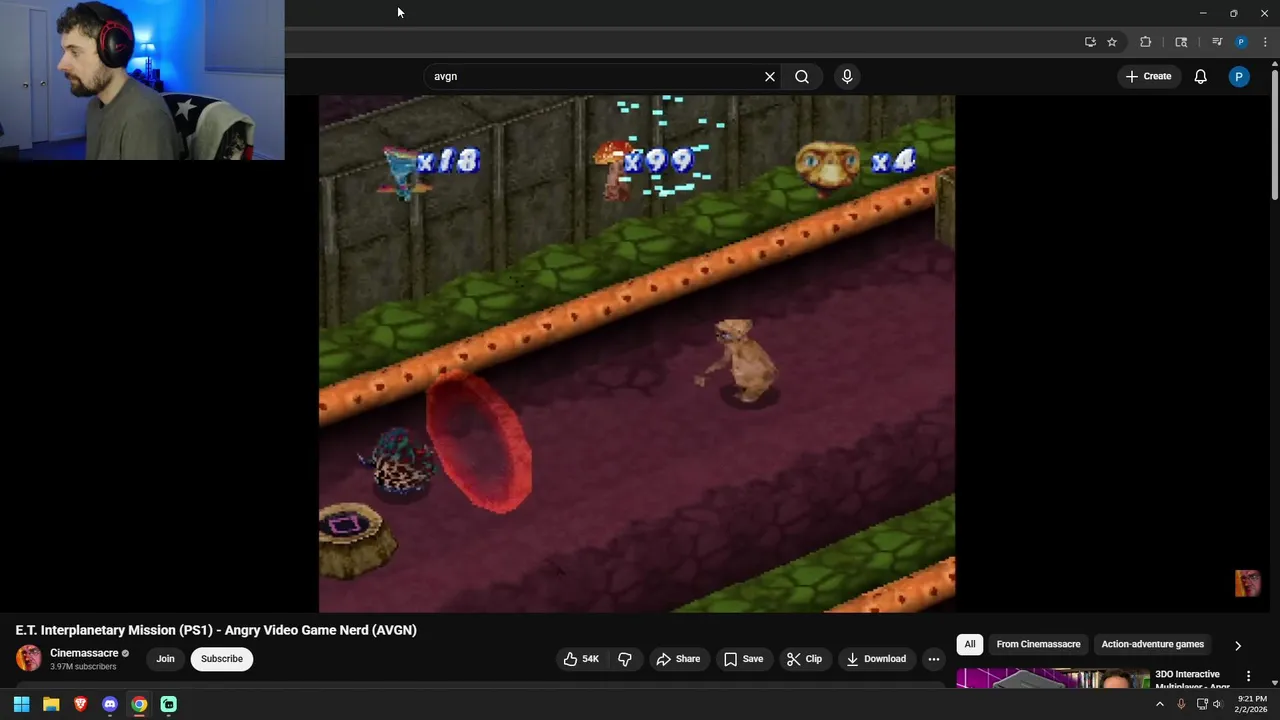Open File Explorer from the taskbar
This screenshot has width=1280, height=720.
pos(51,704)
